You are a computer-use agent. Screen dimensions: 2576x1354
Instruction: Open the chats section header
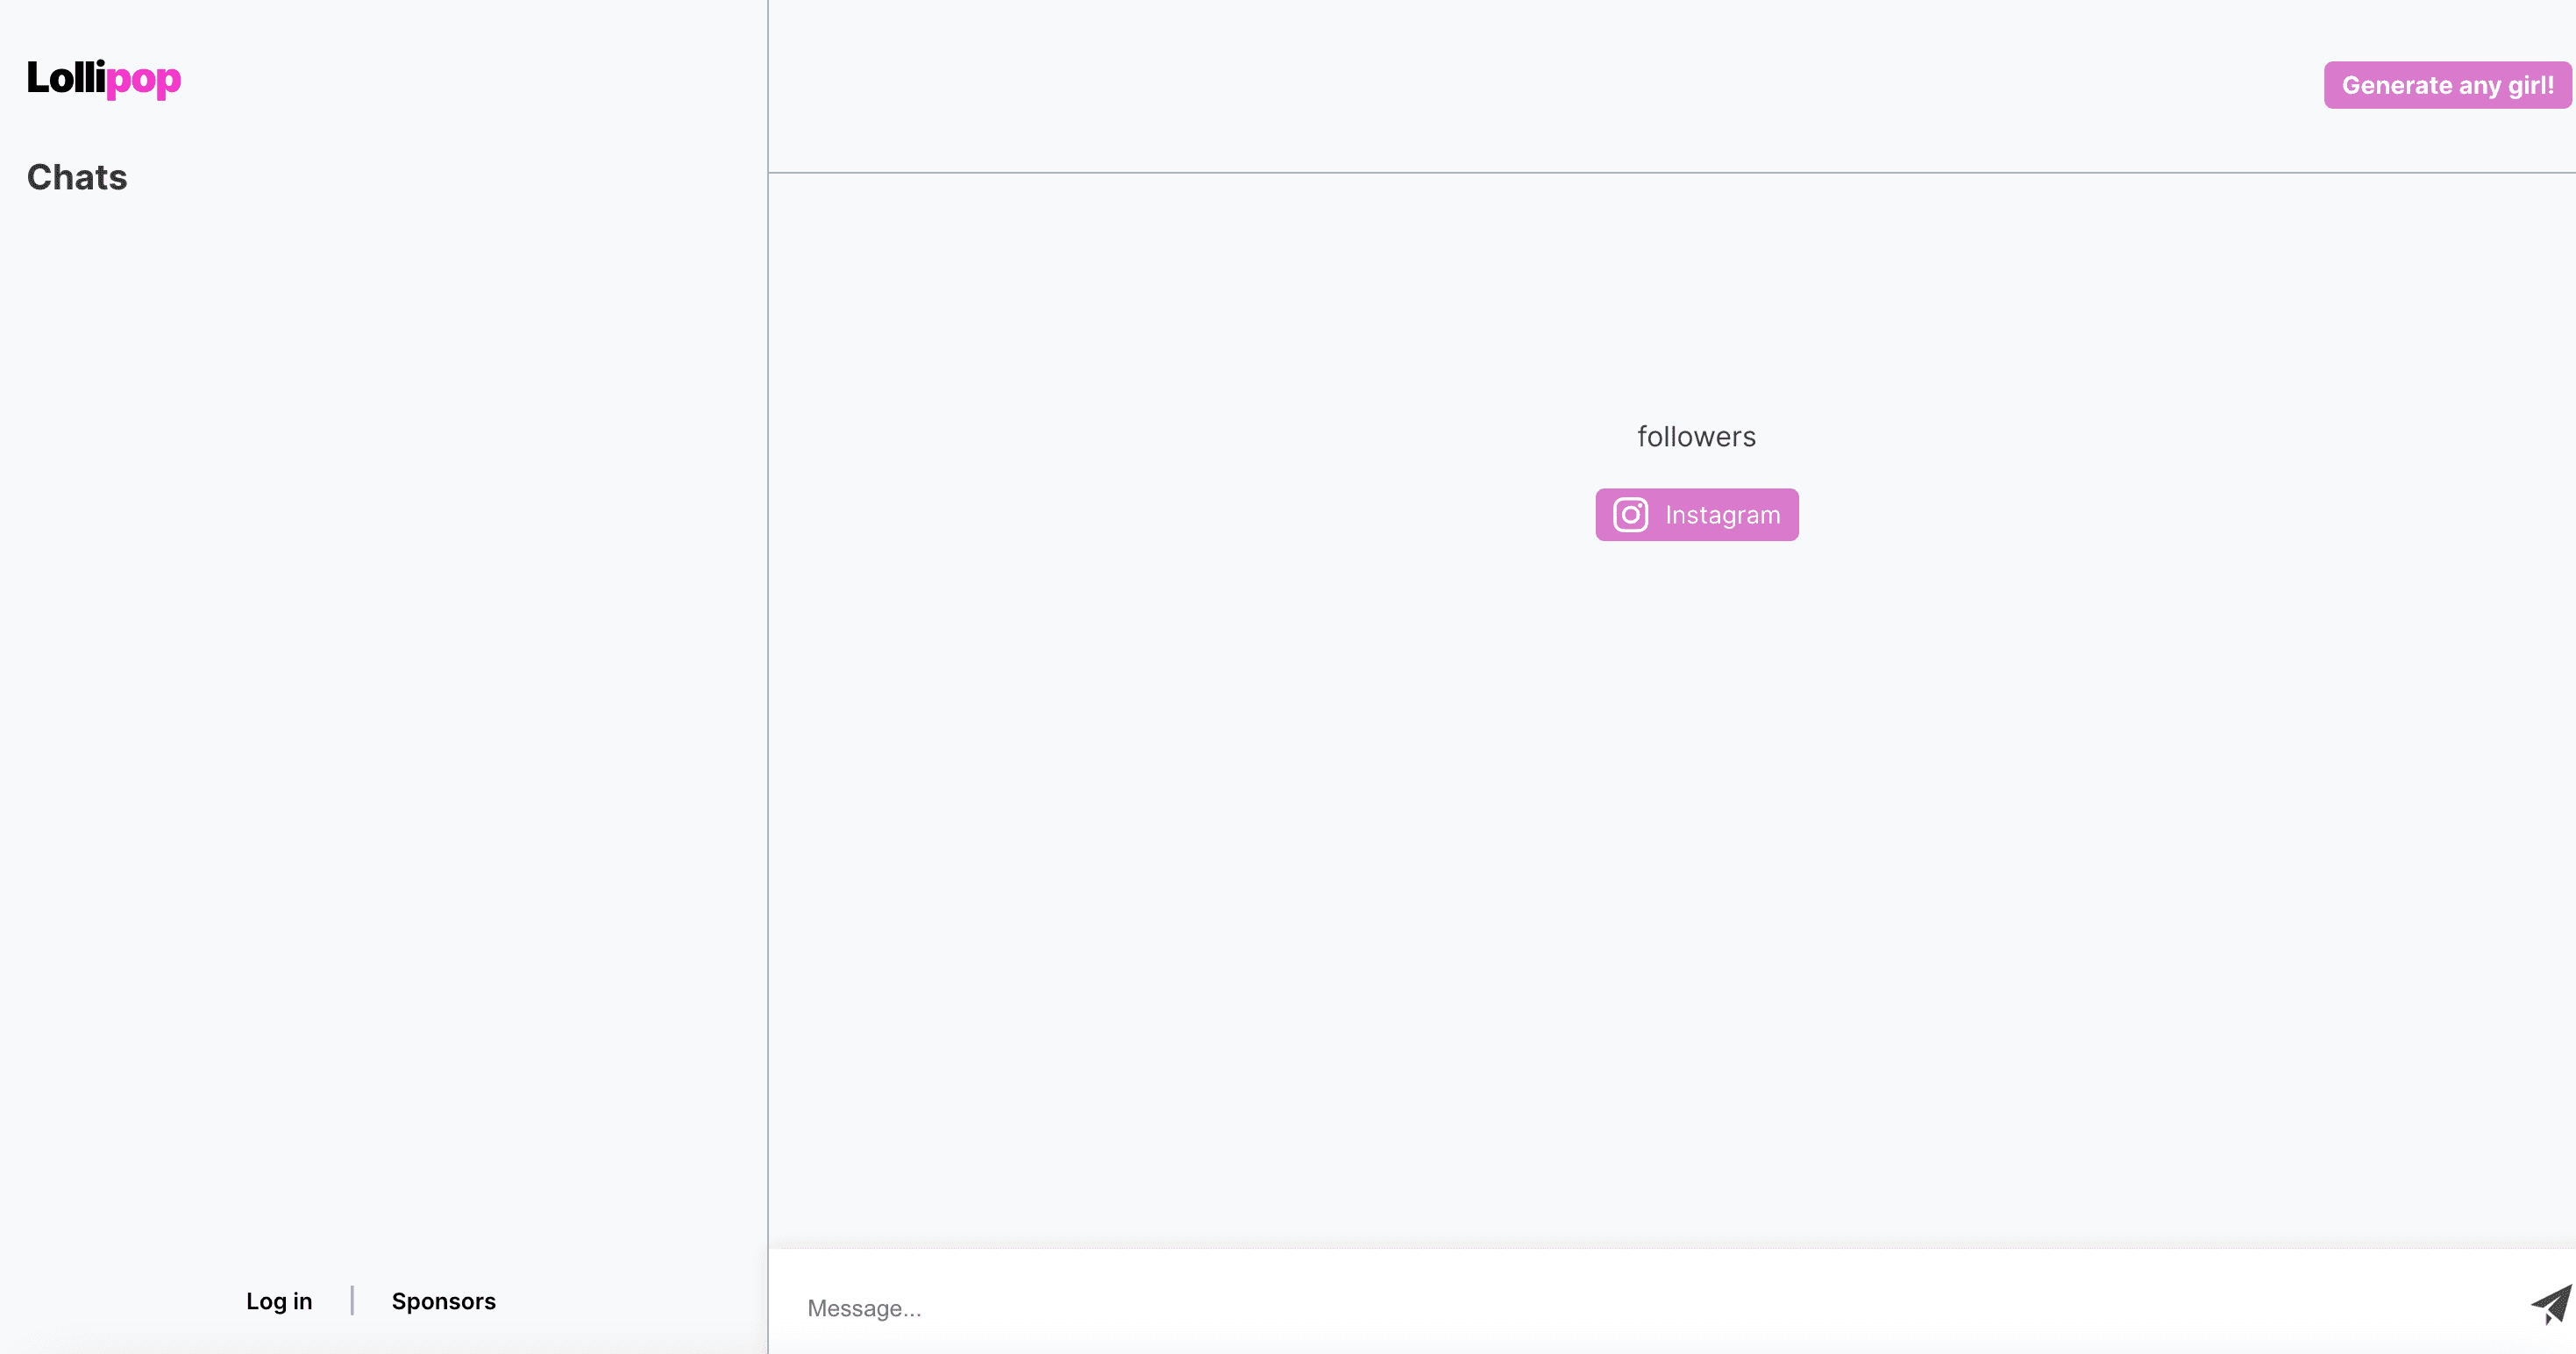(76, 177)
